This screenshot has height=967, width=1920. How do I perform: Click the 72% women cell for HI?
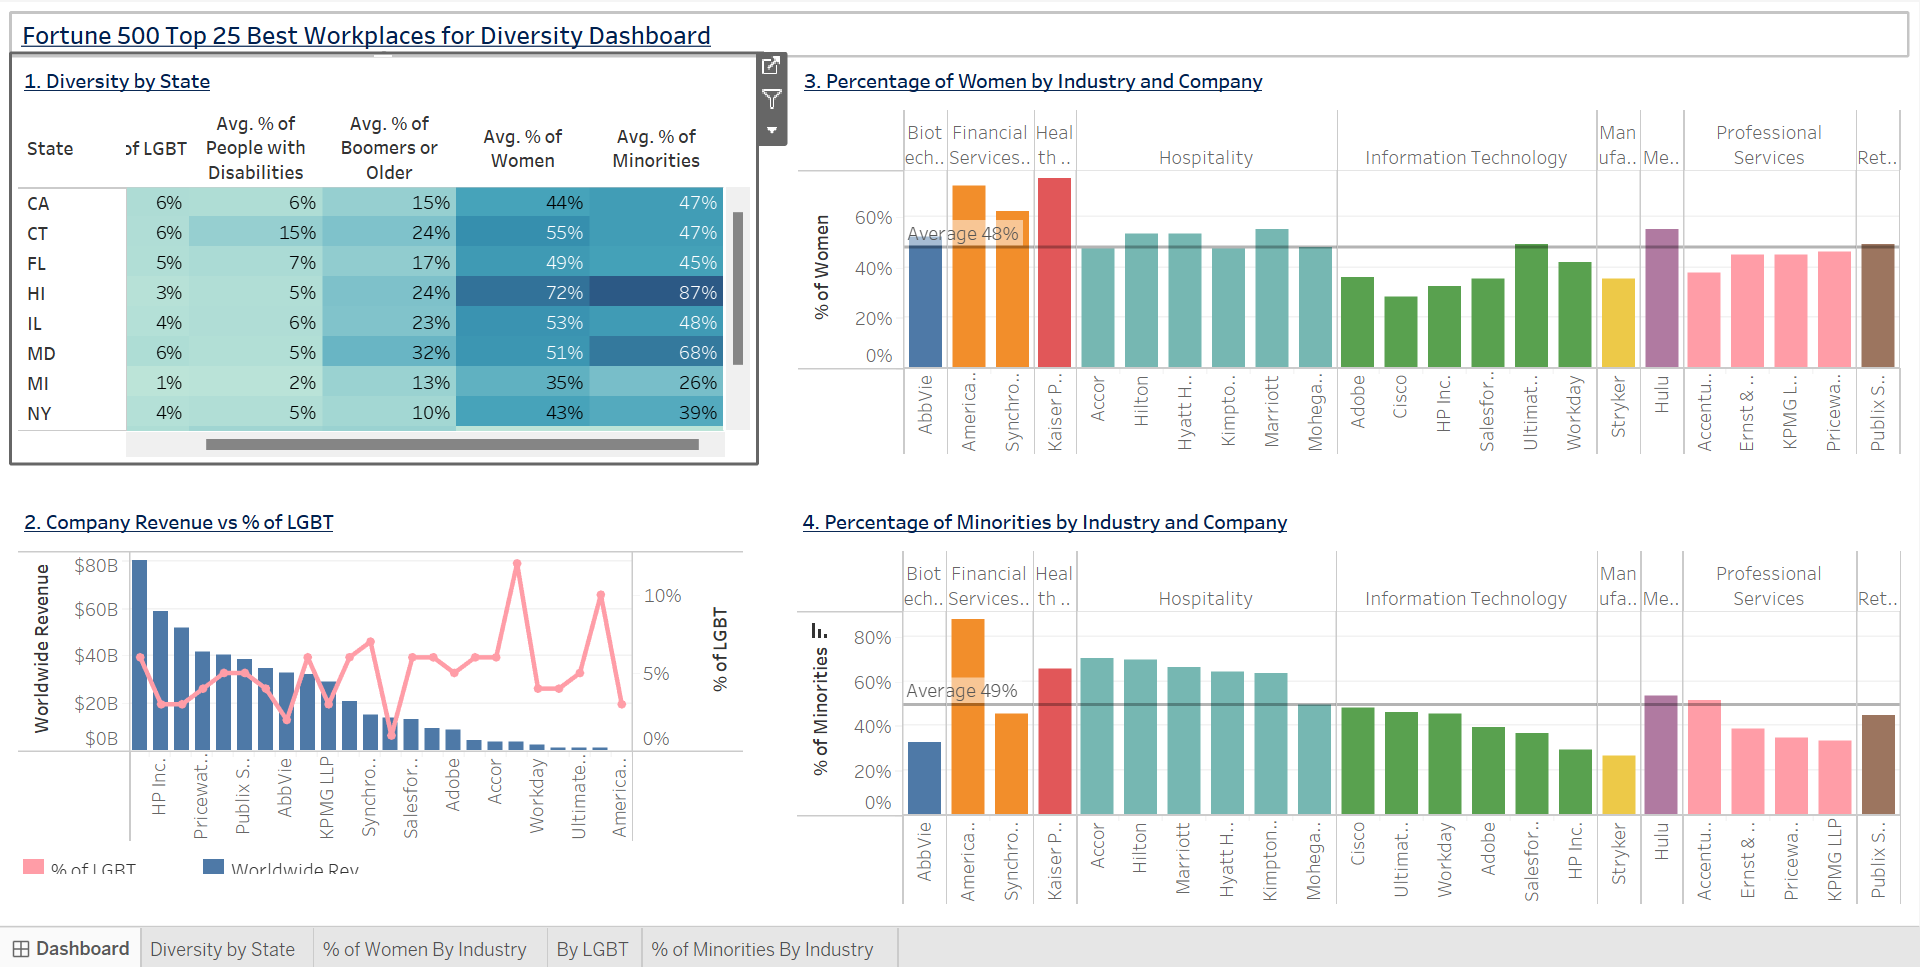coord(522,292)
